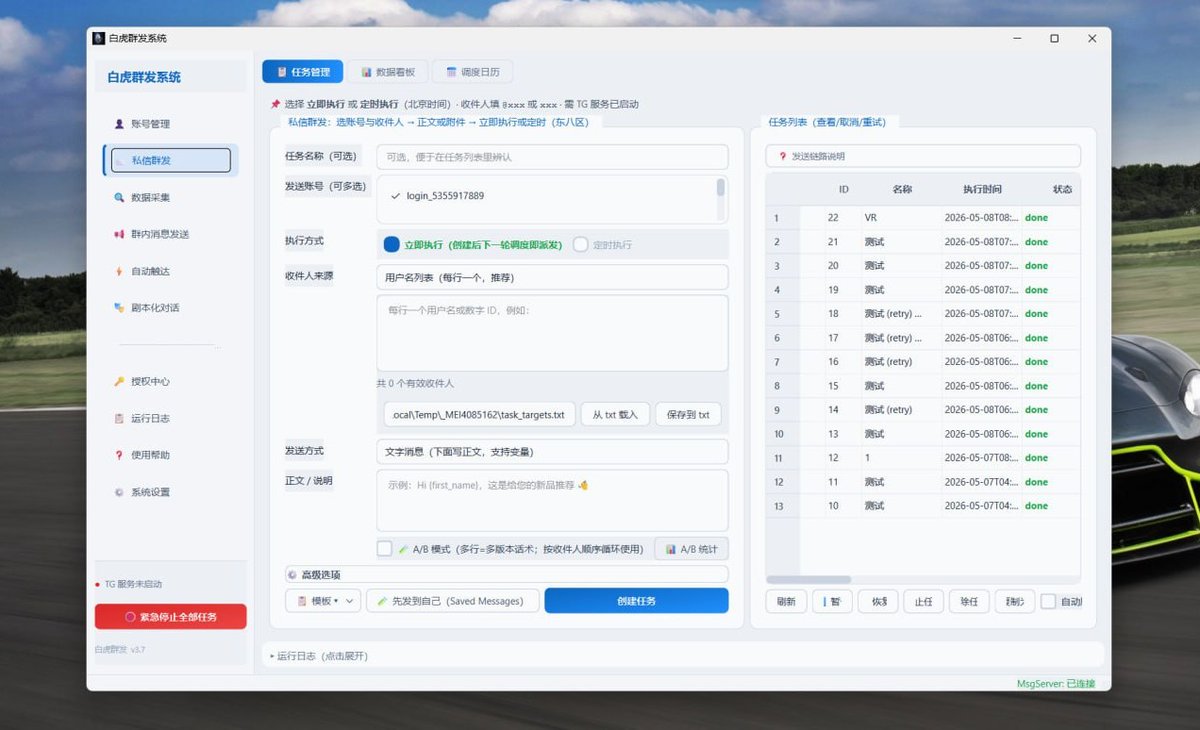Click the recipient usernames text area
1200x730 pixels.
pyautogui.click(x=552, y=333)
